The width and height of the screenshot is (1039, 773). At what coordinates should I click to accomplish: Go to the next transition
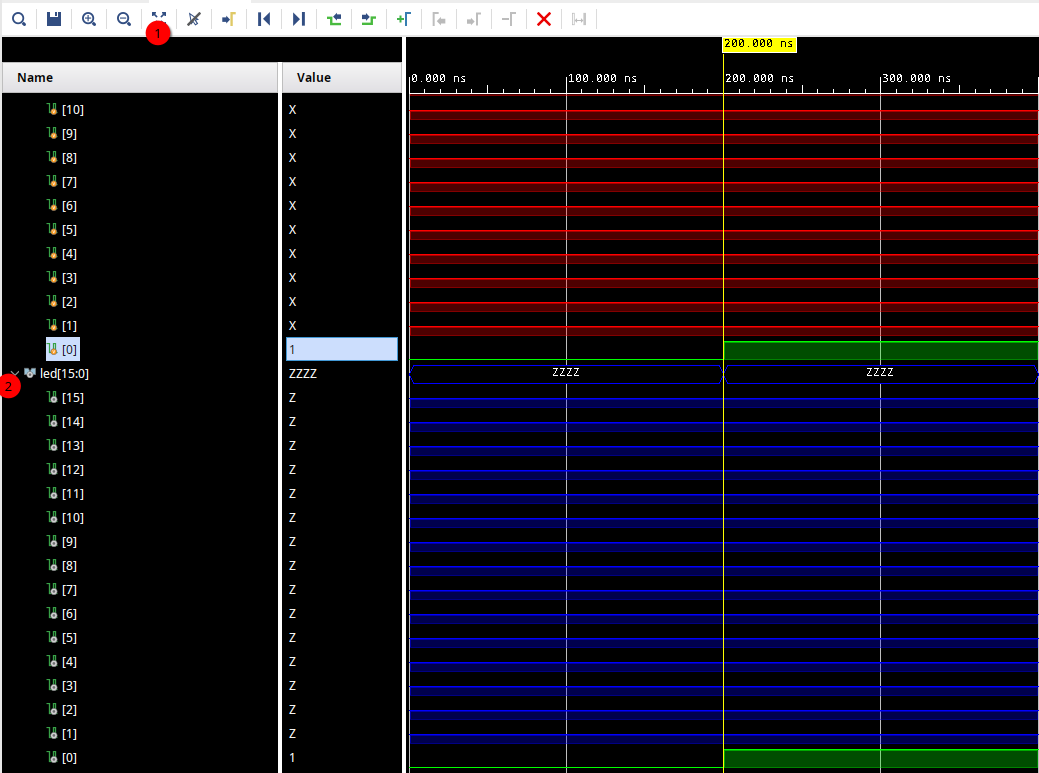(x=369, y=19)
